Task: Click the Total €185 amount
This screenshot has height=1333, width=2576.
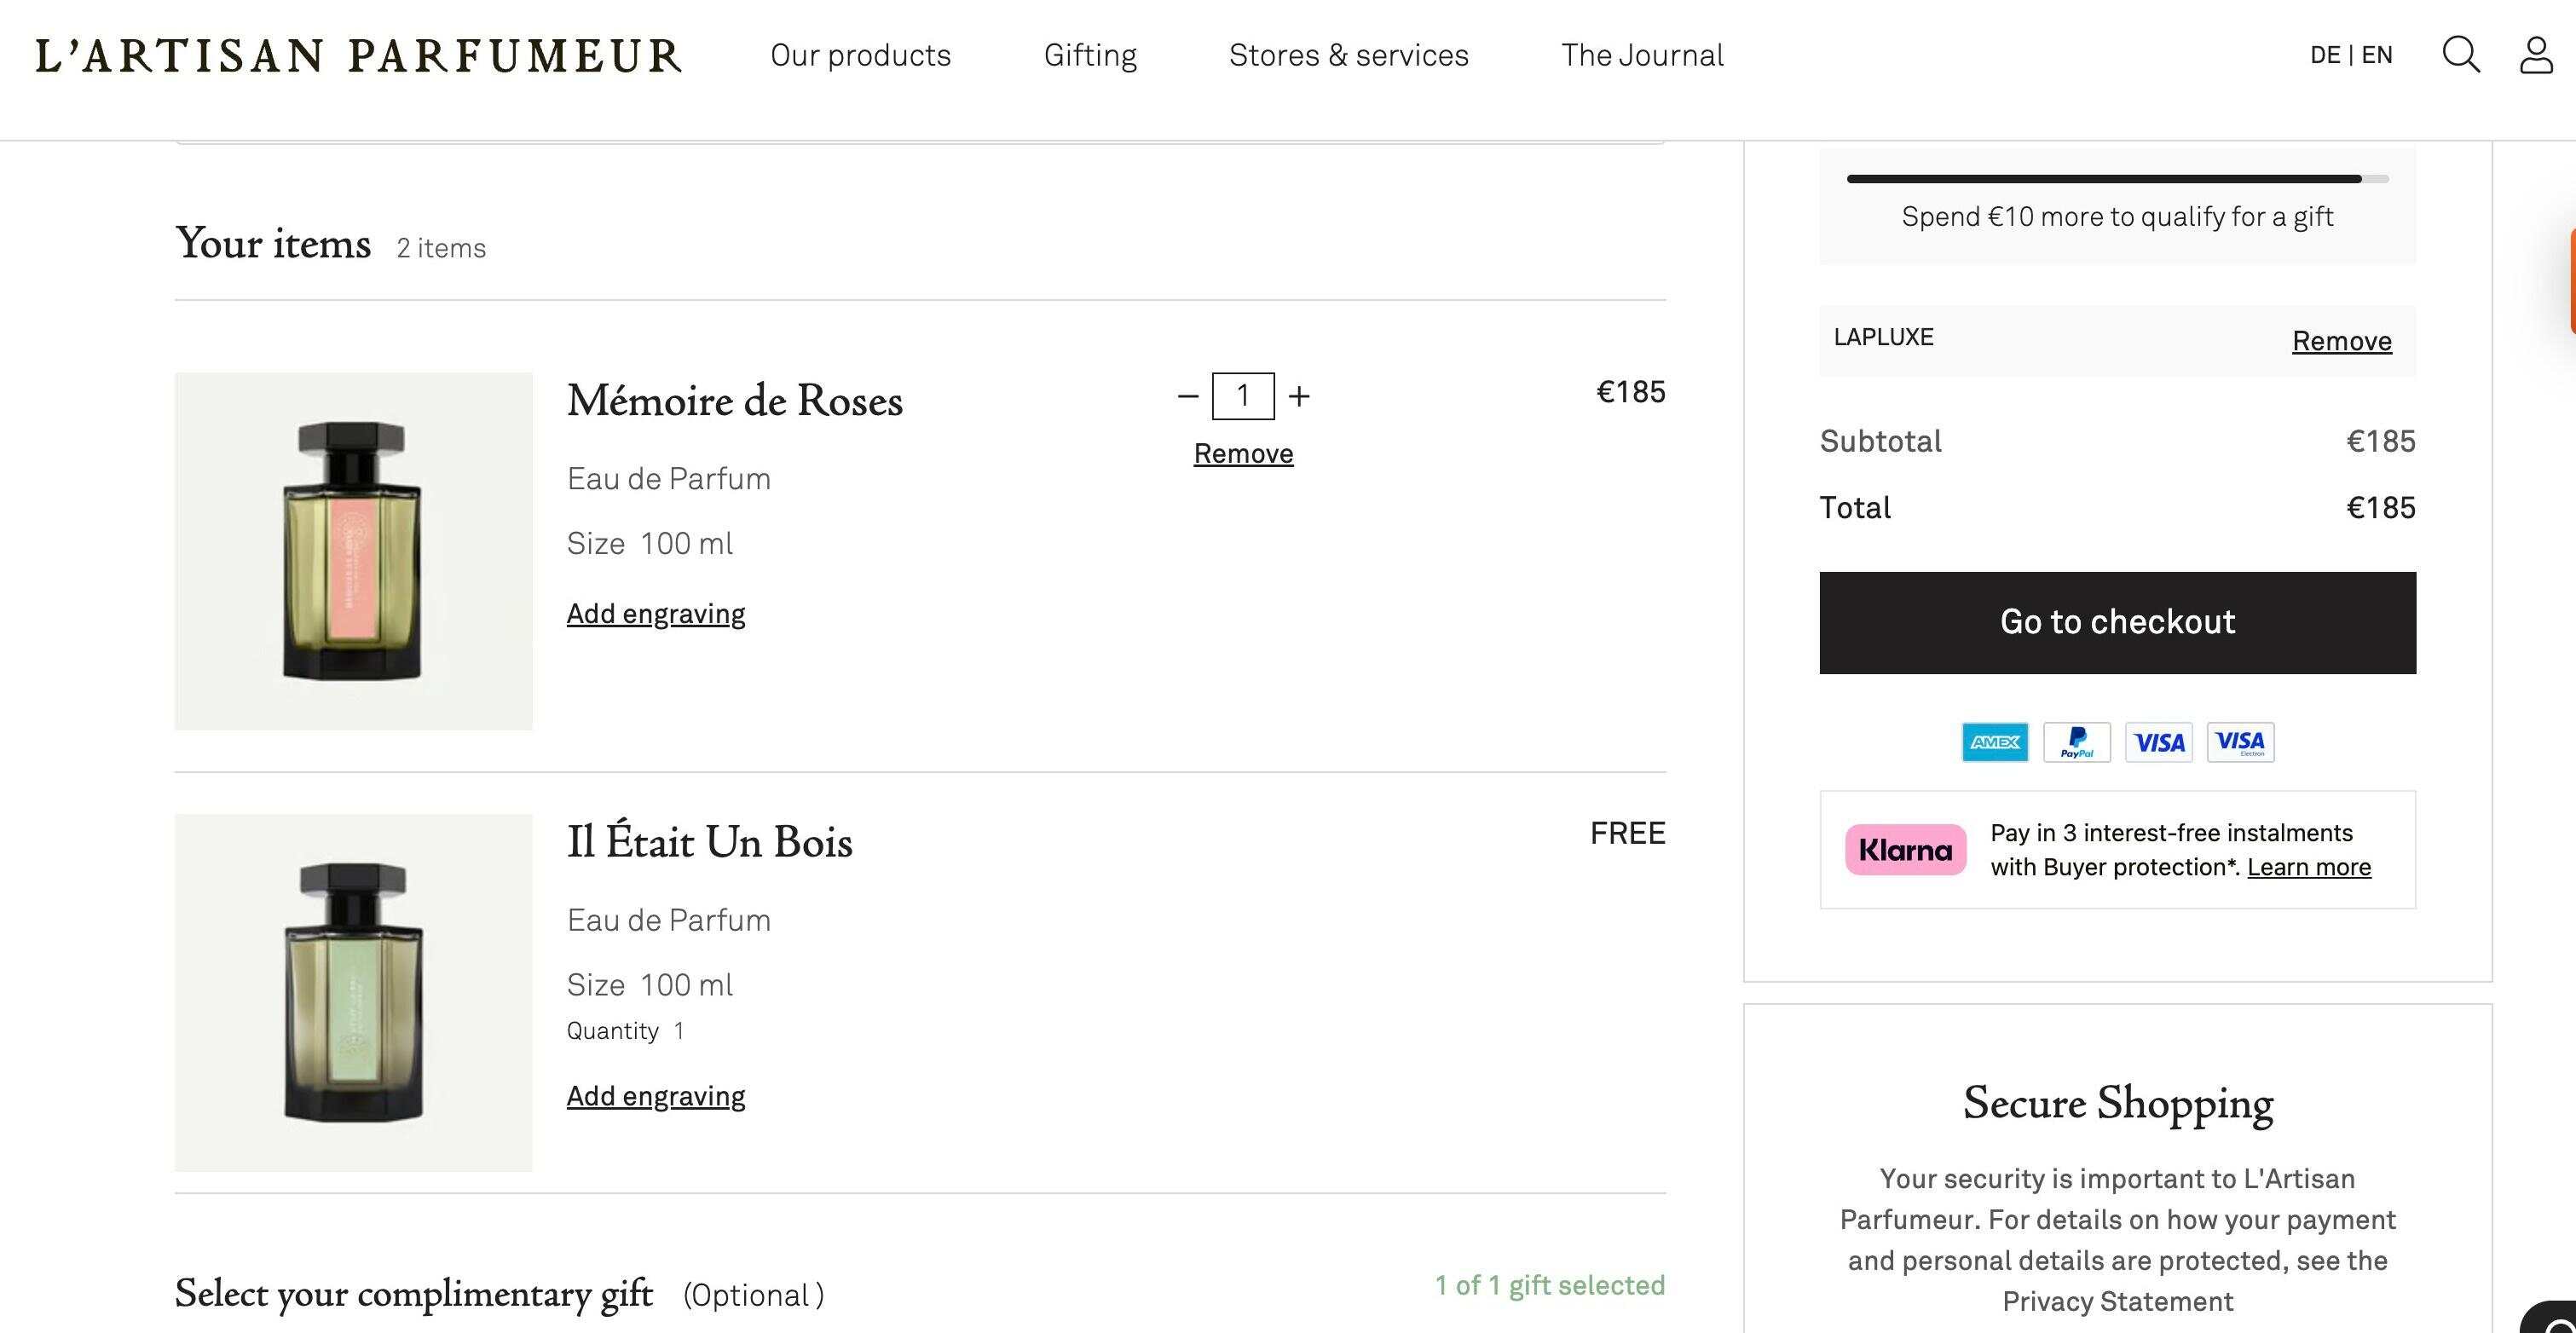Action: click(2380, 508)
